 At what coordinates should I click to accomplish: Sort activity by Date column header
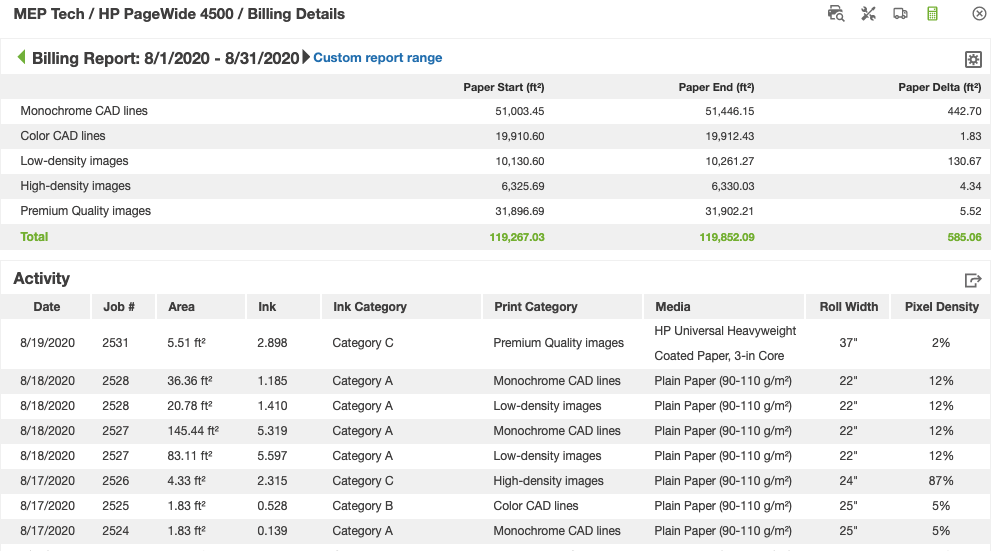tap(47, 307)
